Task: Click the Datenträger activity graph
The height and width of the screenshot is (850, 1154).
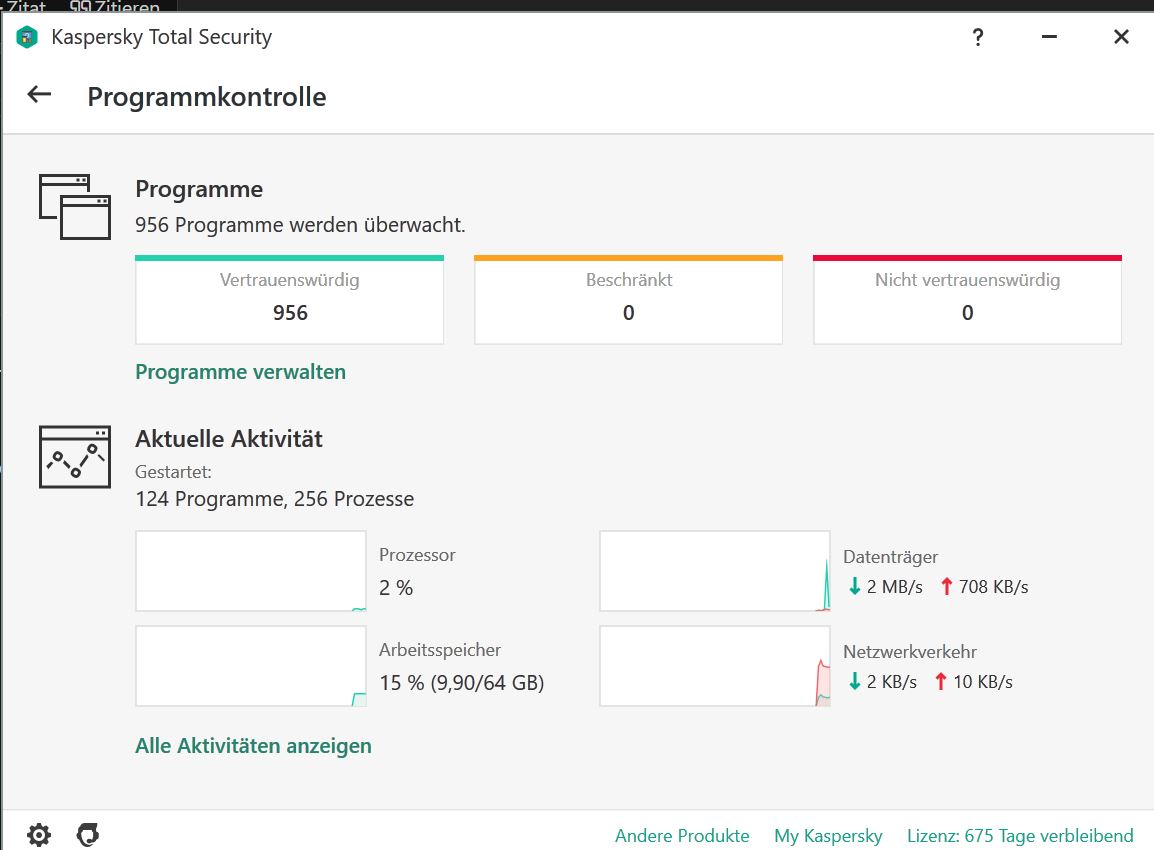Action: click(715, 571)
